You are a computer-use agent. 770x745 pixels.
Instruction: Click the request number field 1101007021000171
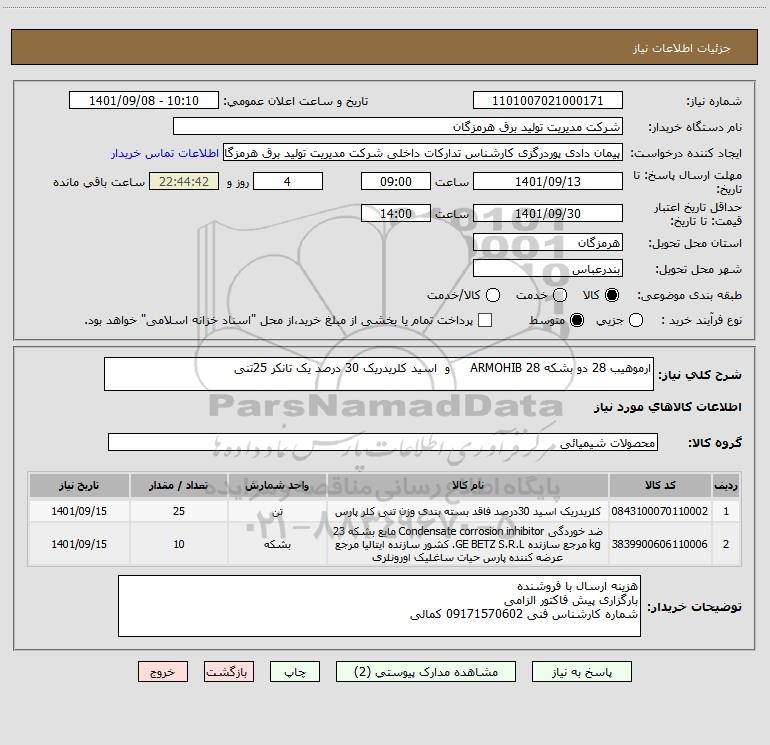(548, 101)
